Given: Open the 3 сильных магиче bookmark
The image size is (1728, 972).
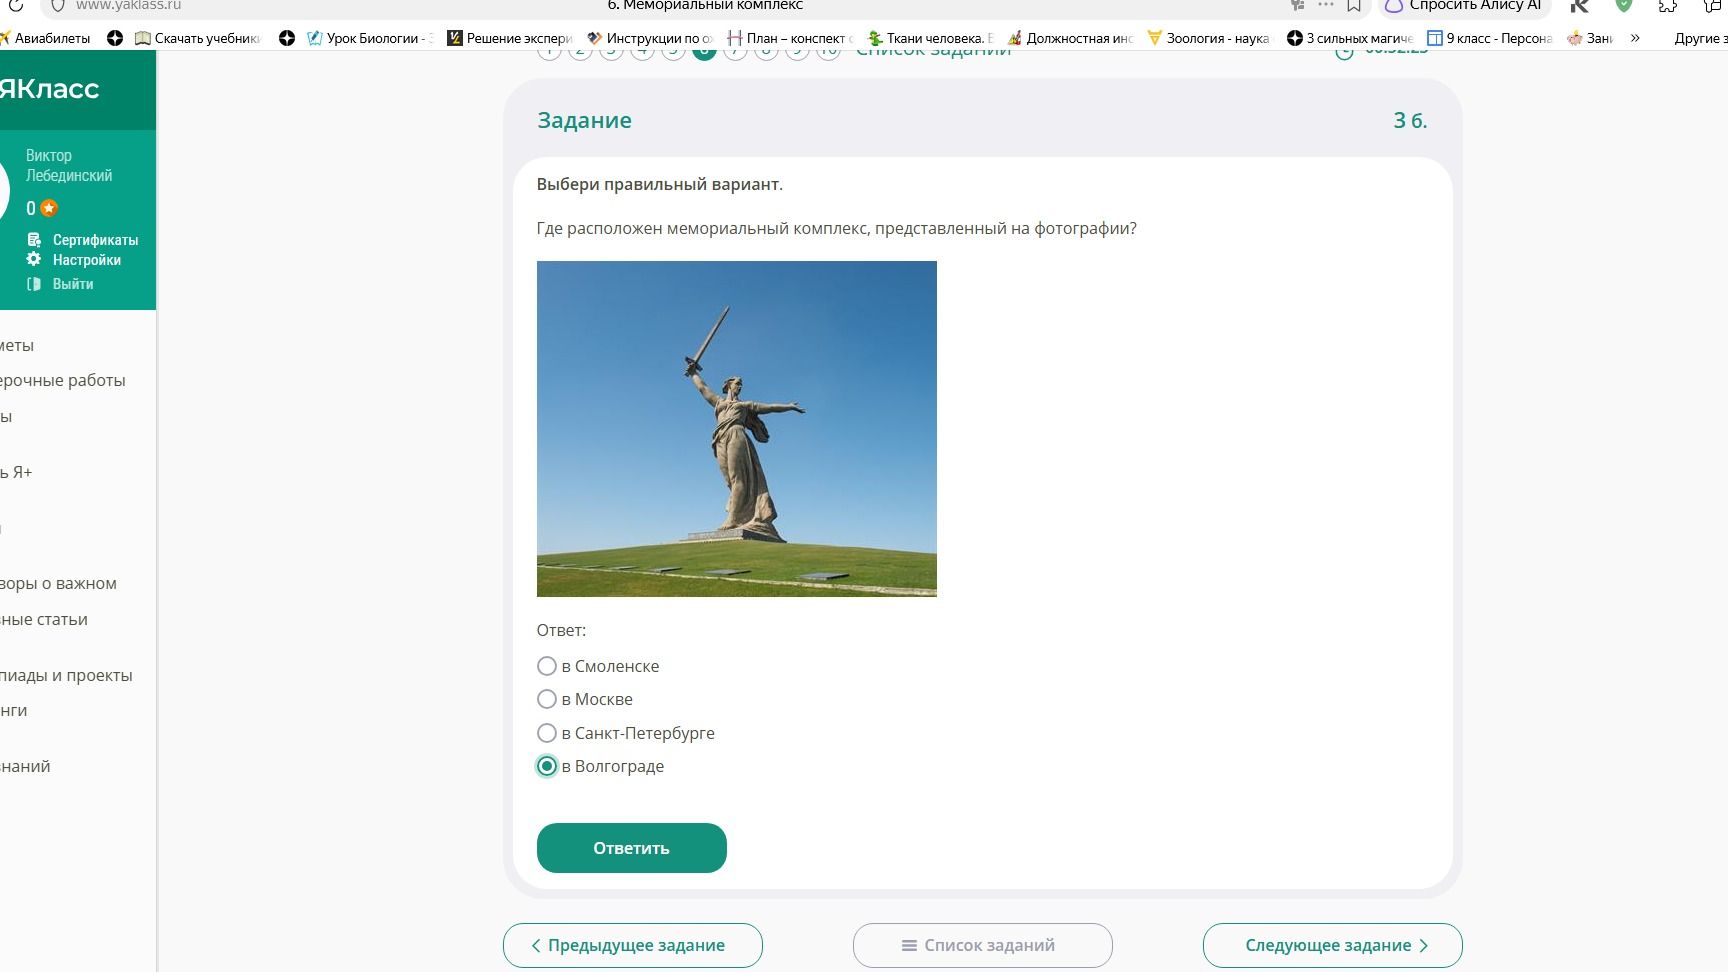Looking at the screenshot, I should (x=1349, y=38).
